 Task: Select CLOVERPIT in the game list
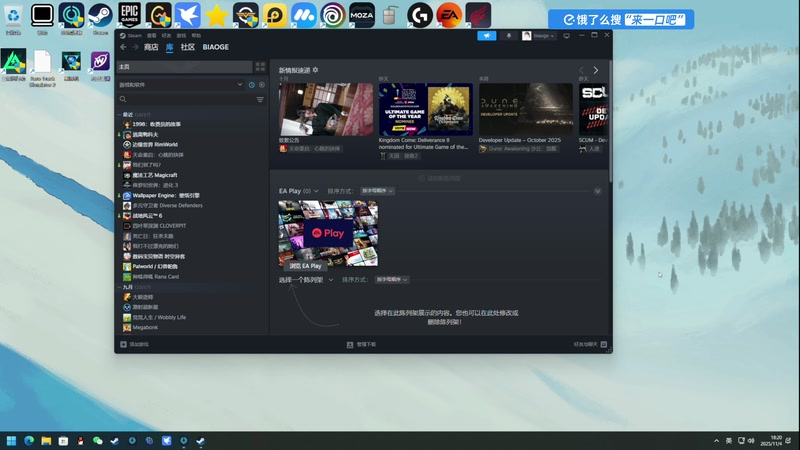[159, 226]
